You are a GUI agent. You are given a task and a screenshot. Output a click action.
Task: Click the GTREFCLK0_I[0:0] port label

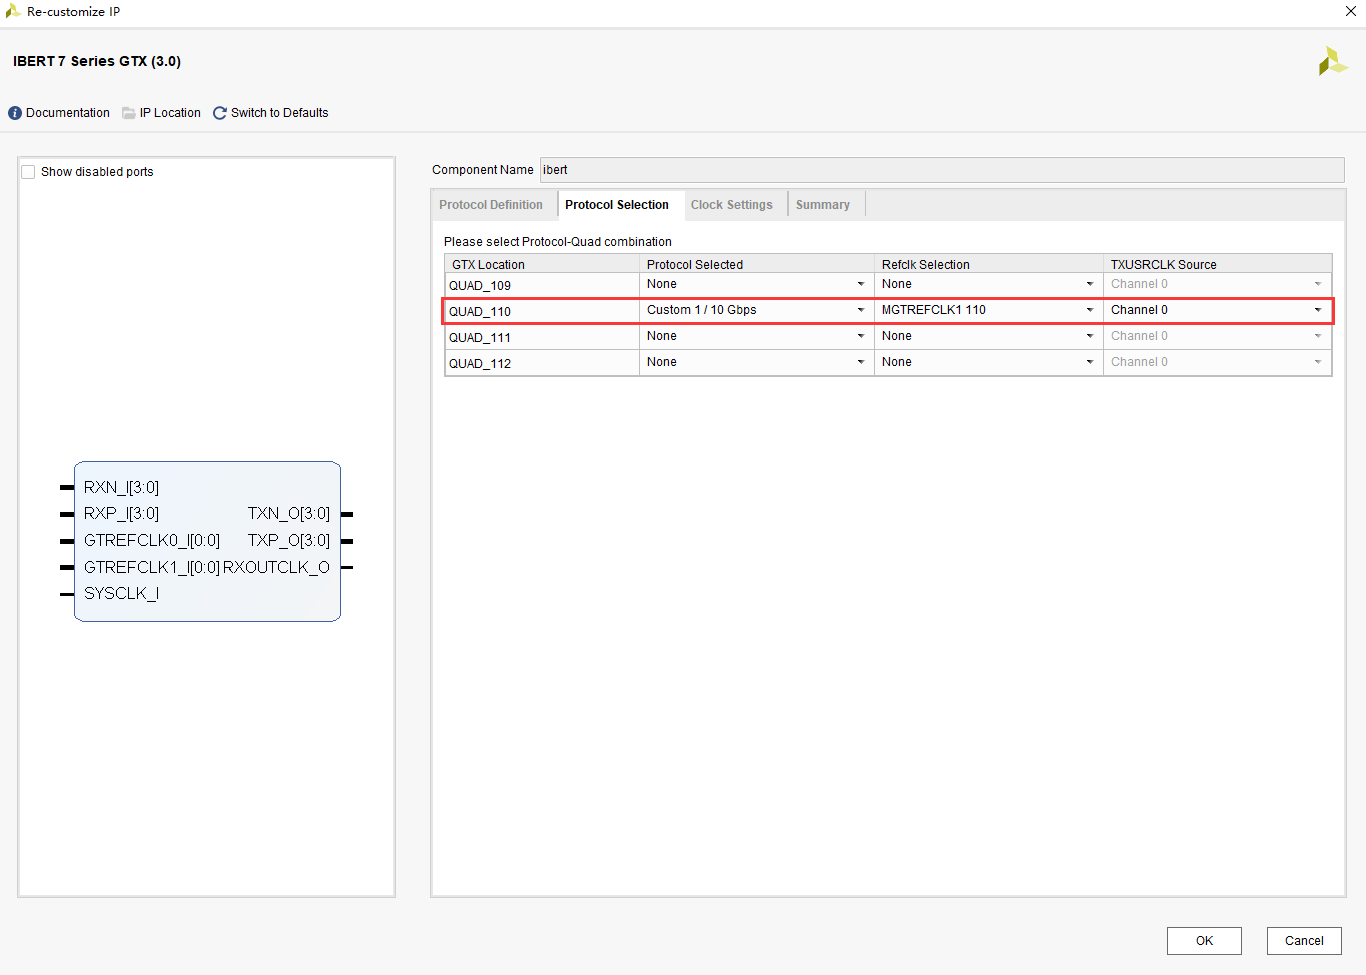(x=152, y=540)
